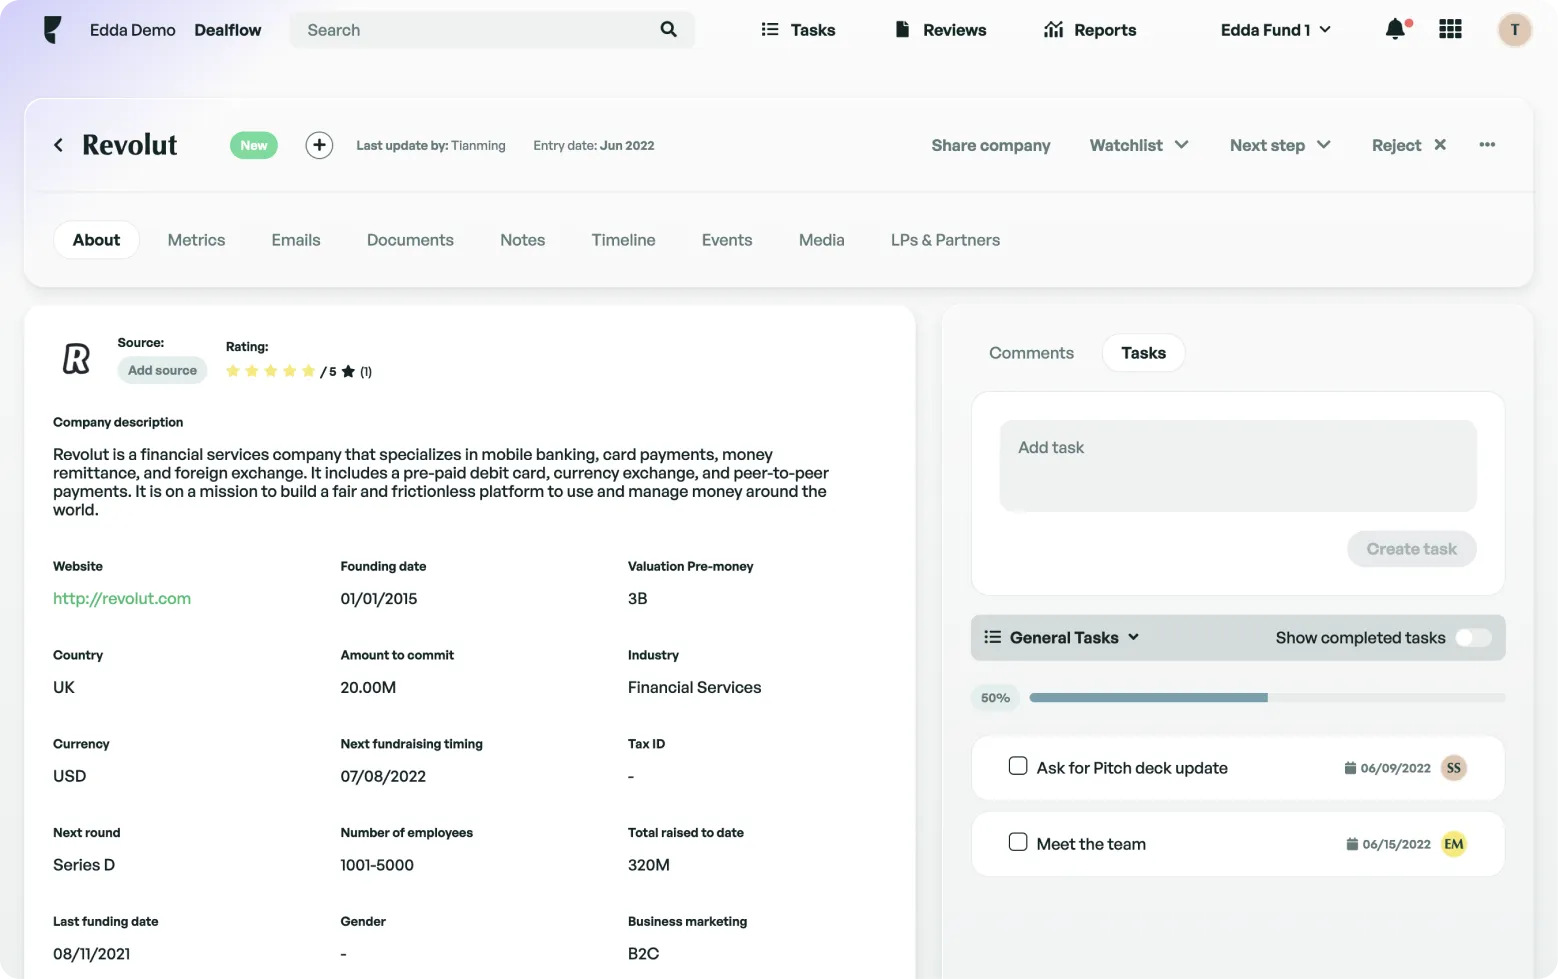This screenshot has height=979, width=1558.
Task: Select the Reviews document icon
Action: pyautogui.click(x=902, y=29)
